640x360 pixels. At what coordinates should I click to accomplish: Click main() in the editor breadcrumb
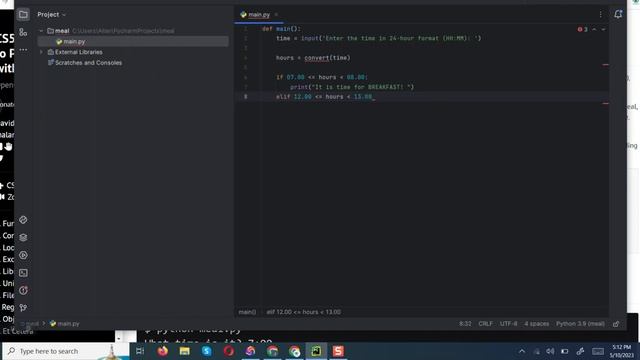247,312
